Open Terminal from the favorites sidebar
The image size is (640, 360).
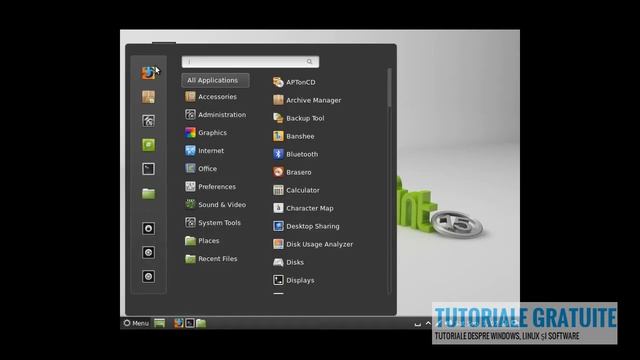pyautogui.click(x=148, y=169)
